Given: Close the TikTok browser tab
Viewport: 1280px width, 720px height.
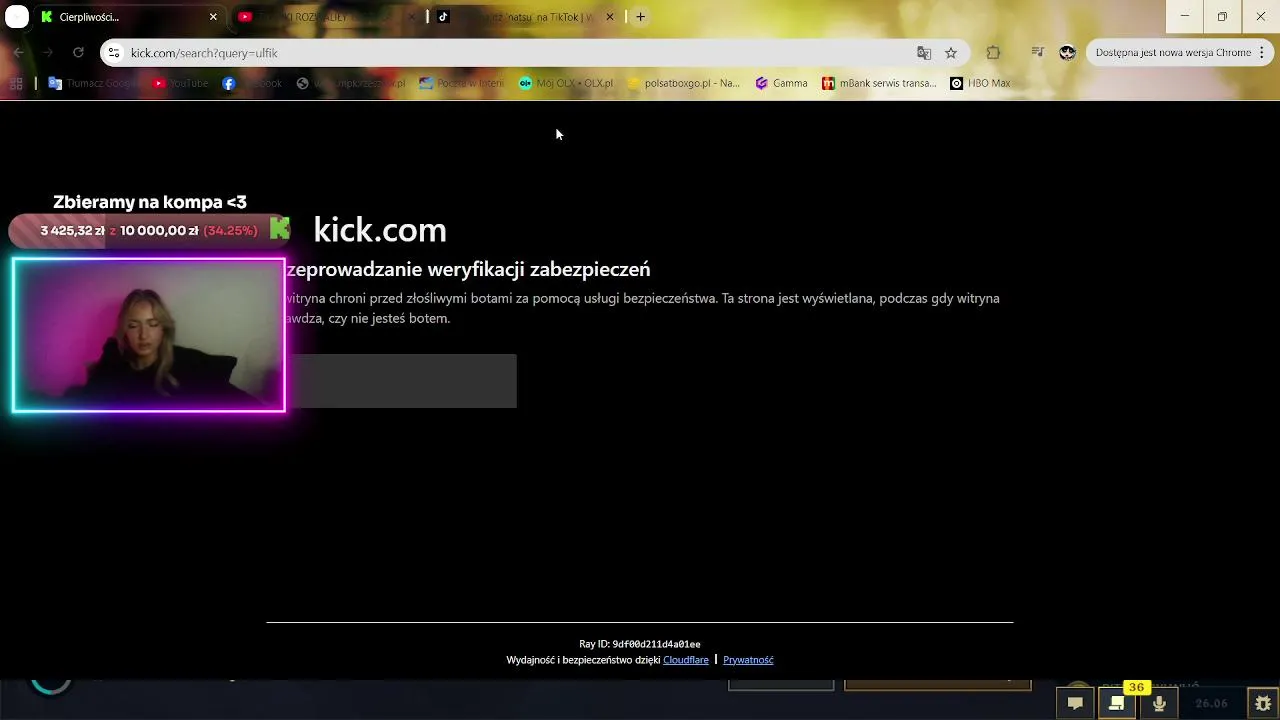Looking at the screenshot, I should click(610, 17).
